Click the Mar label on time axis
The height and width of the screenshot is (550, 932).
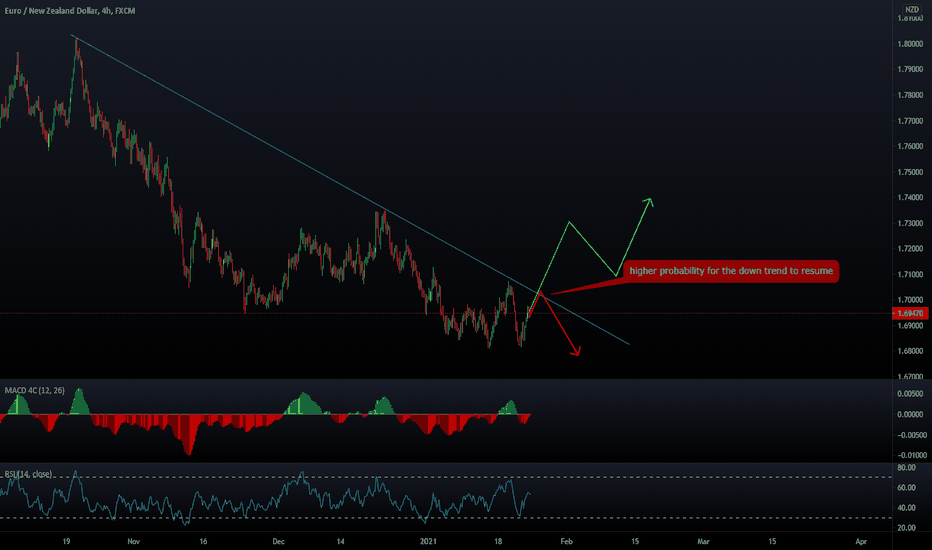[703, 542]
